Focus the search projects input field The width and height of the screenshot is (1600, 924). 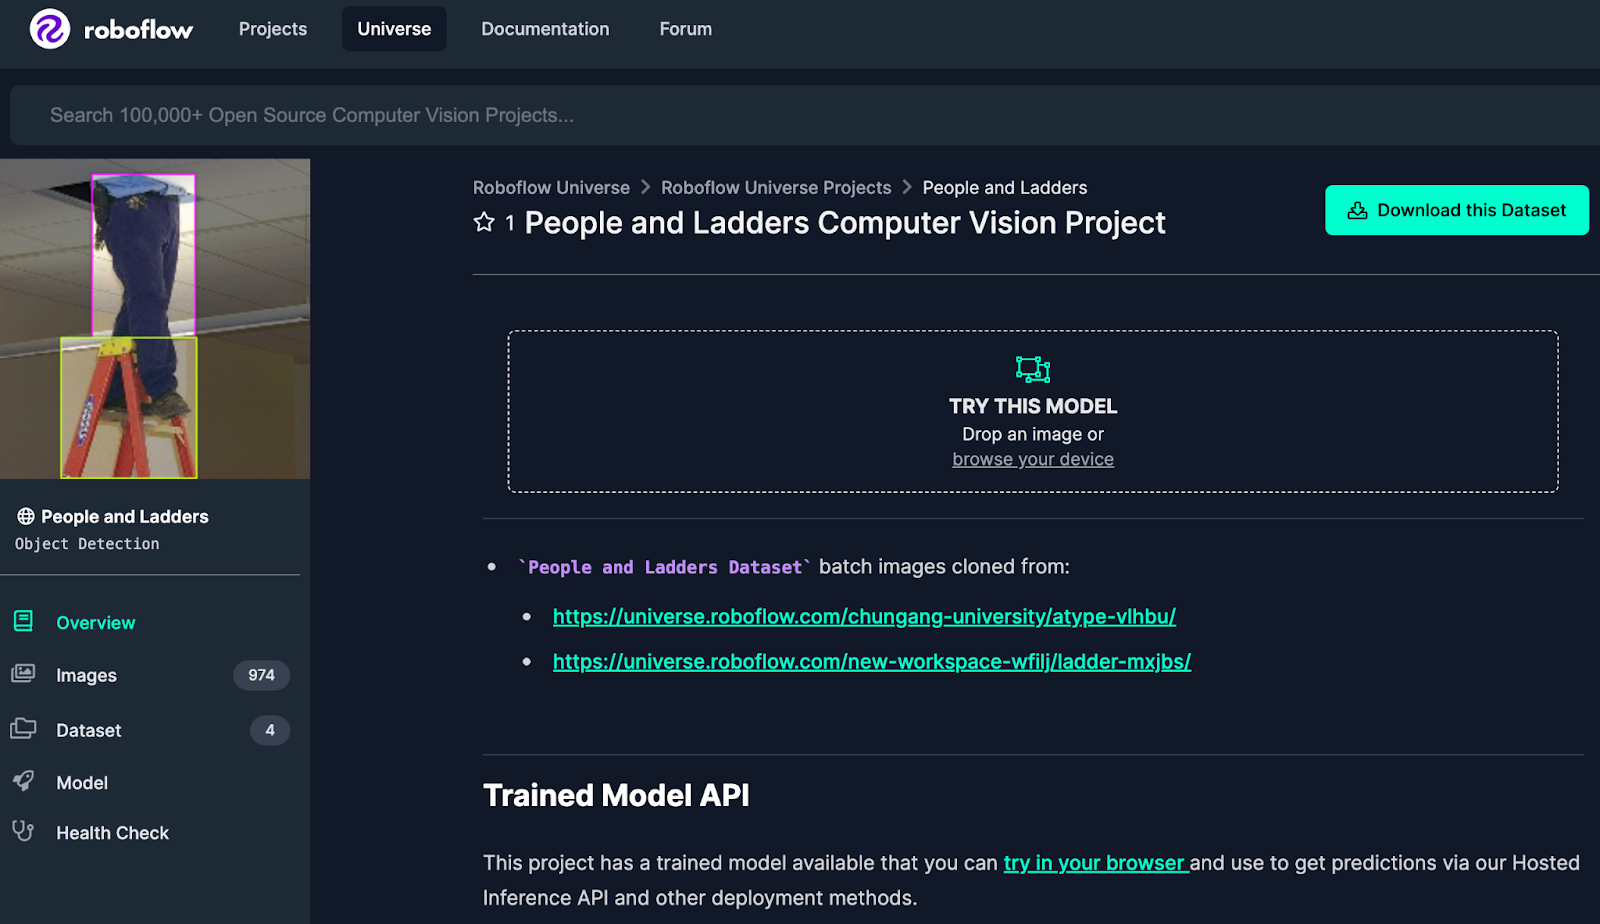(805, 115)
